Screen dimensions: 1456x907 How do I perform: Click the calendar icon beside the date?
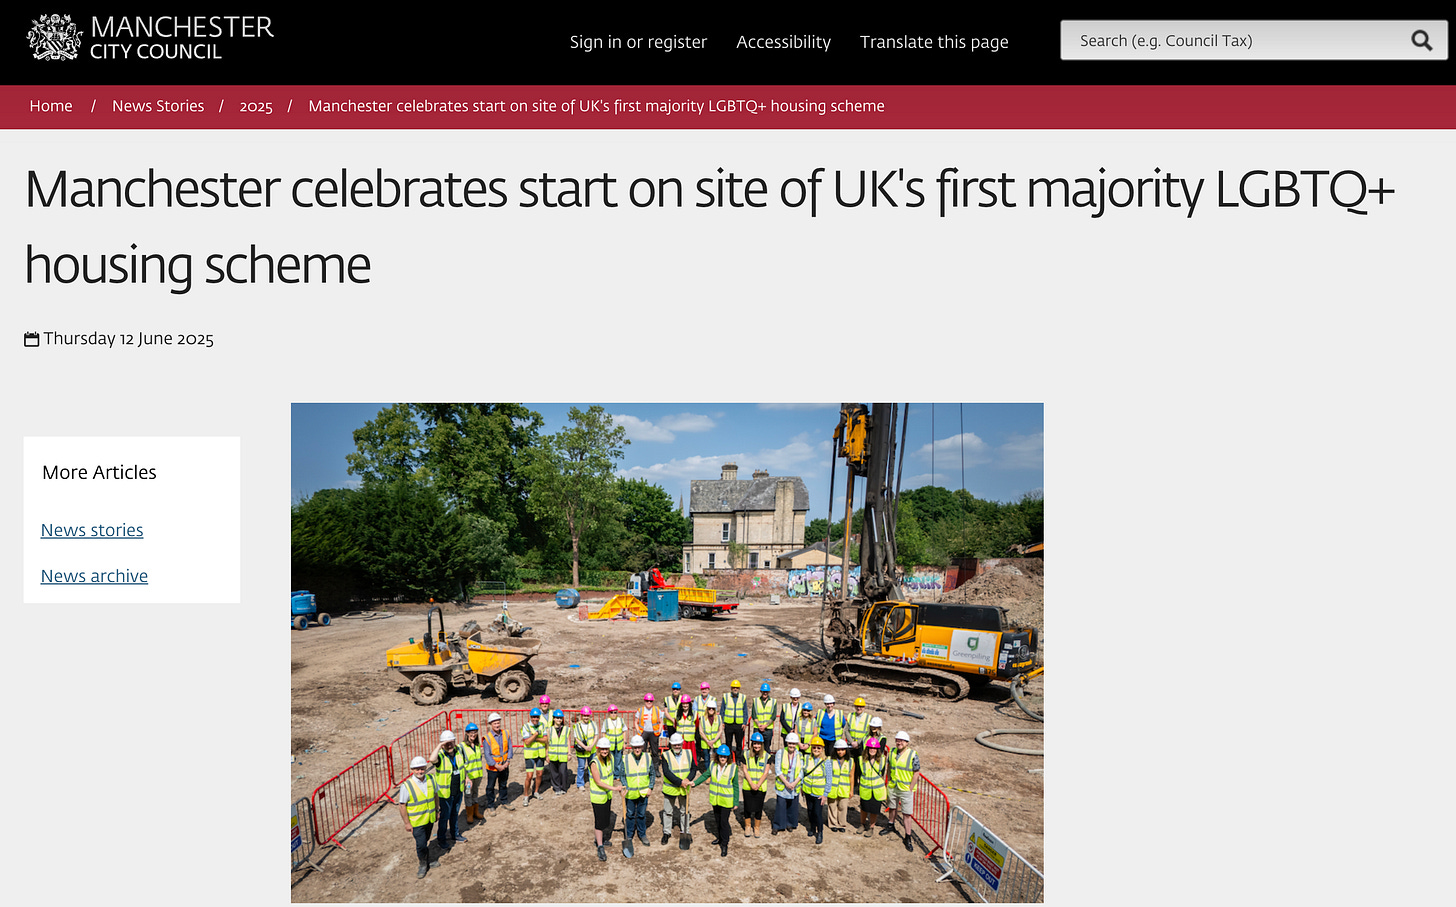pos(32,339)
